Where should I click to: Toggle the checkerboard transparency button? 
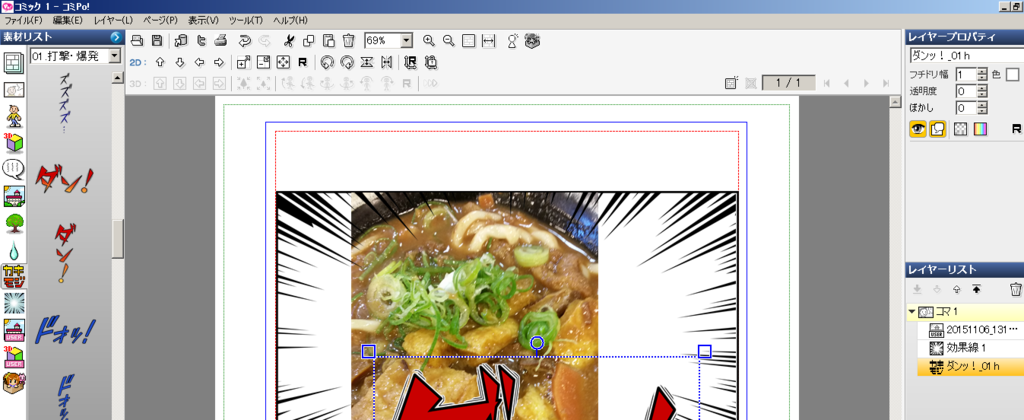(x=961, y=129)
